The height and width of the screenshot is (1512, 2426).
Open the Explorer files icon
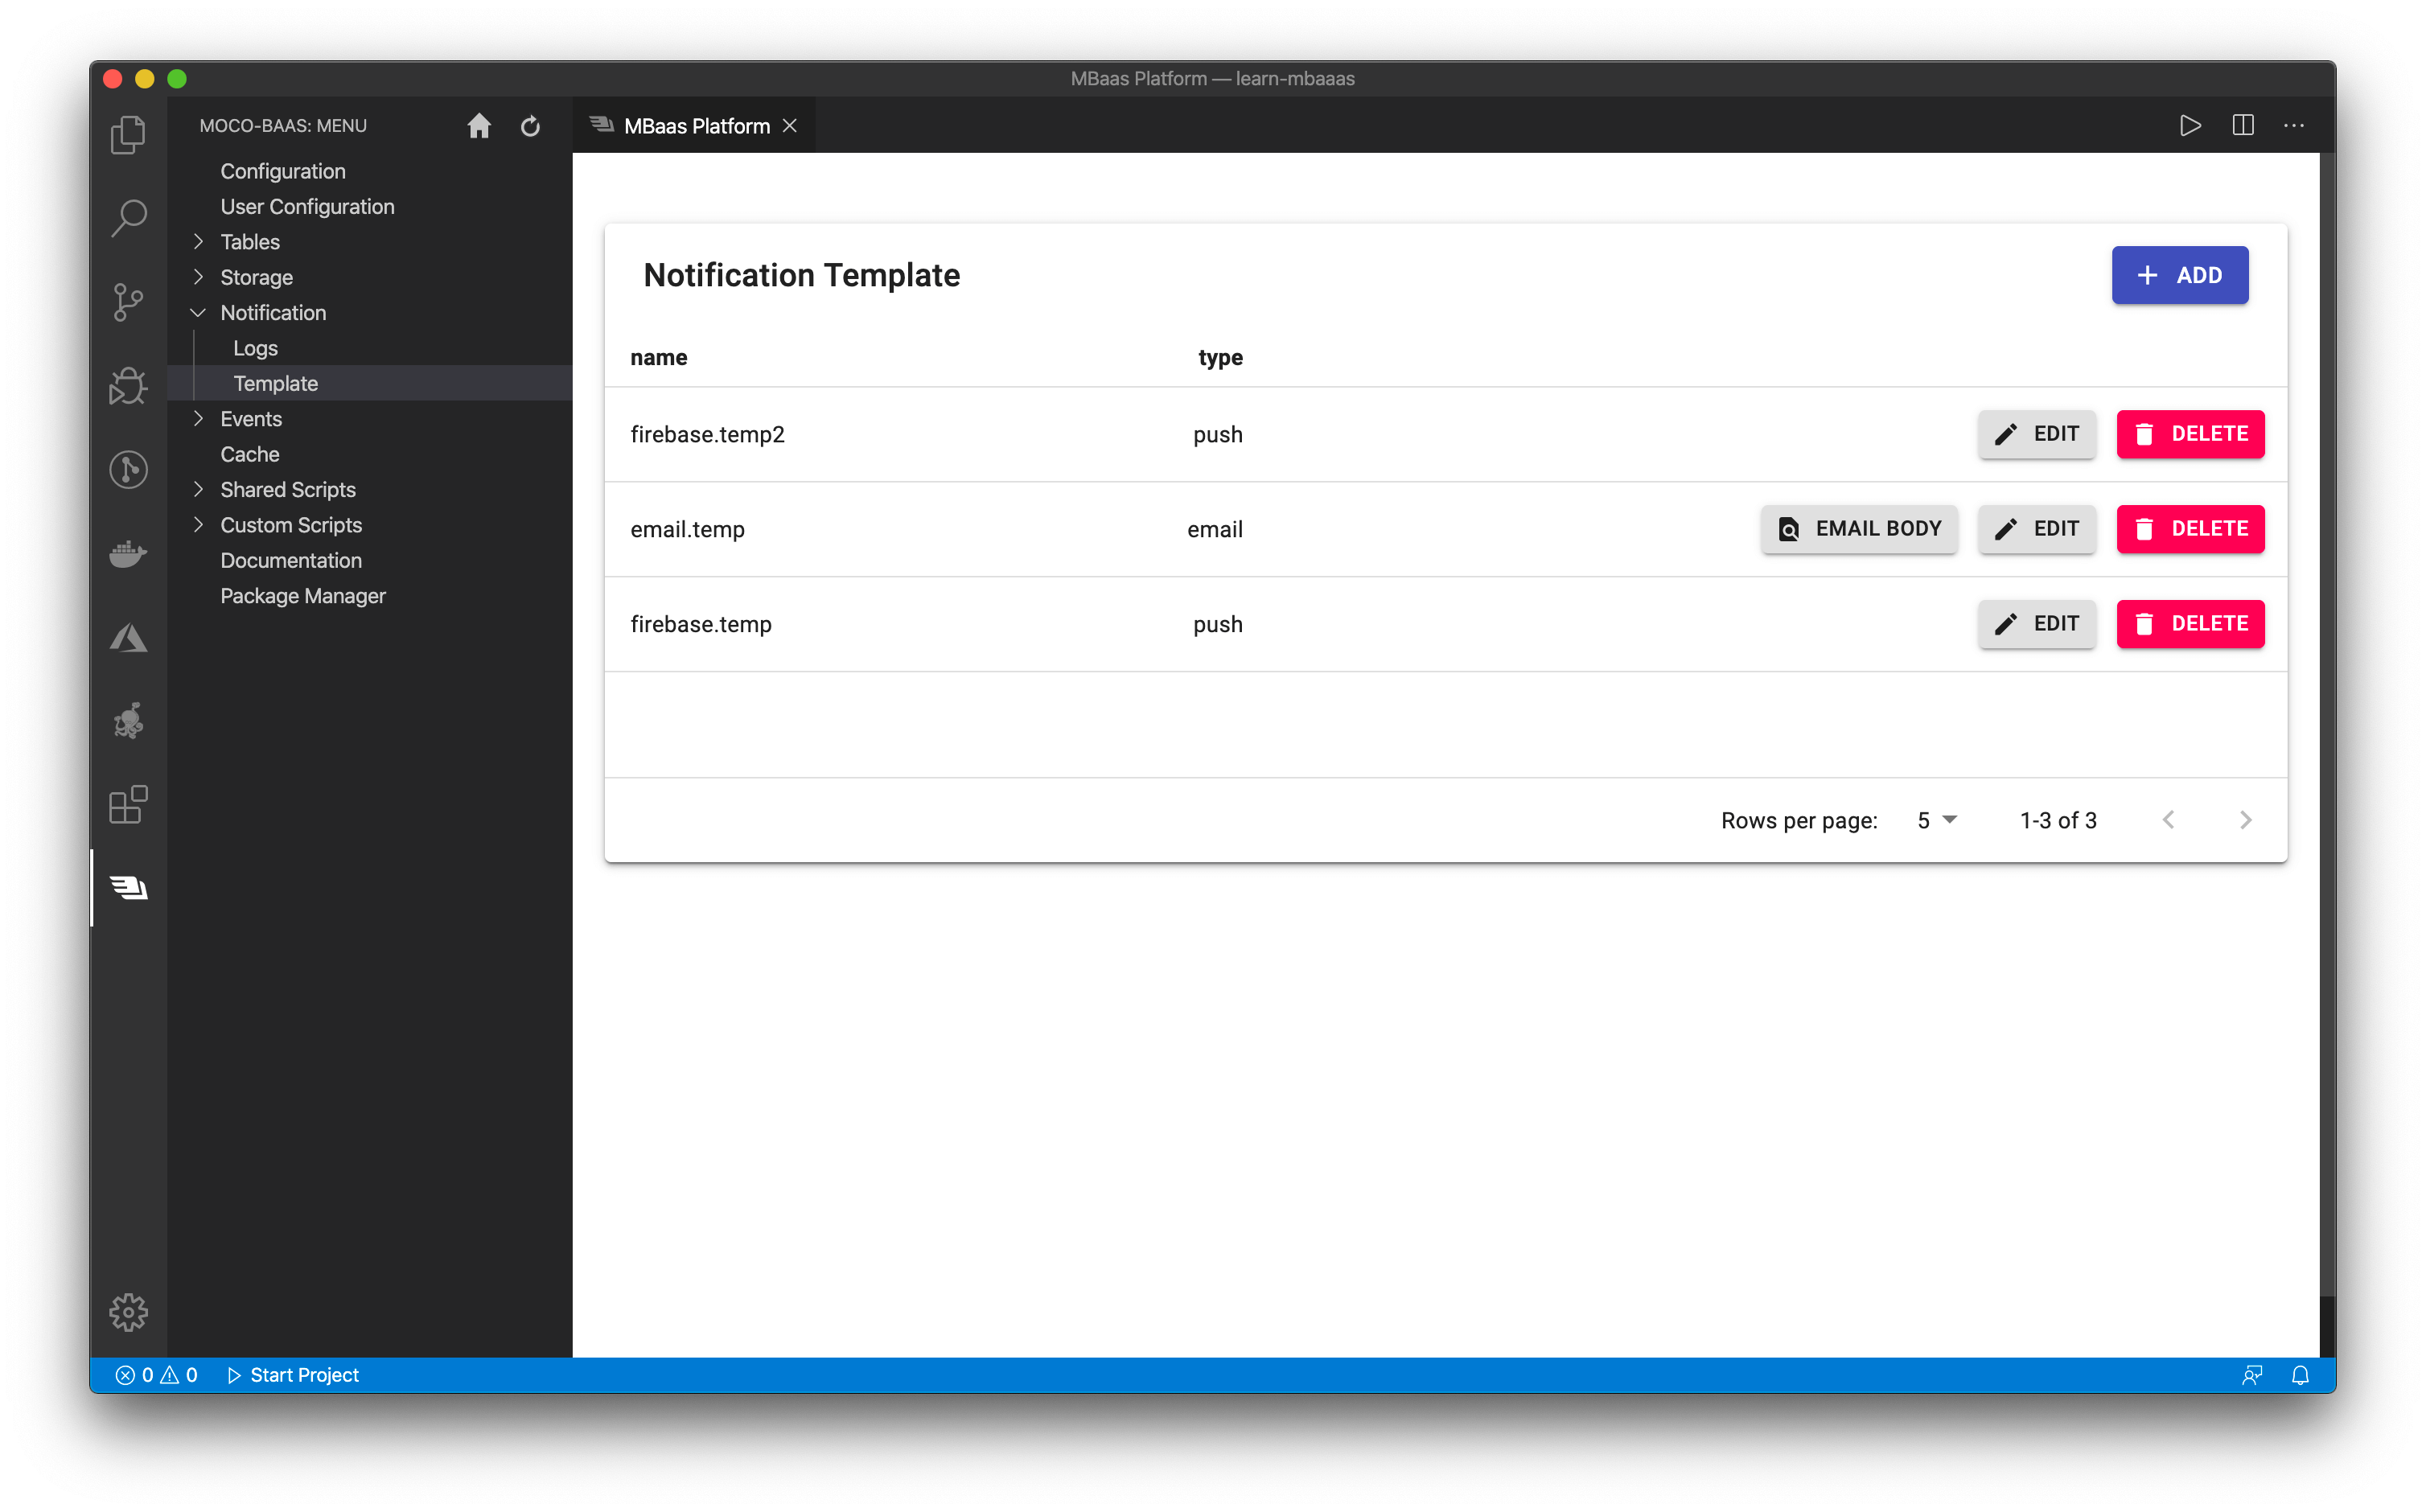pos(128,134)
